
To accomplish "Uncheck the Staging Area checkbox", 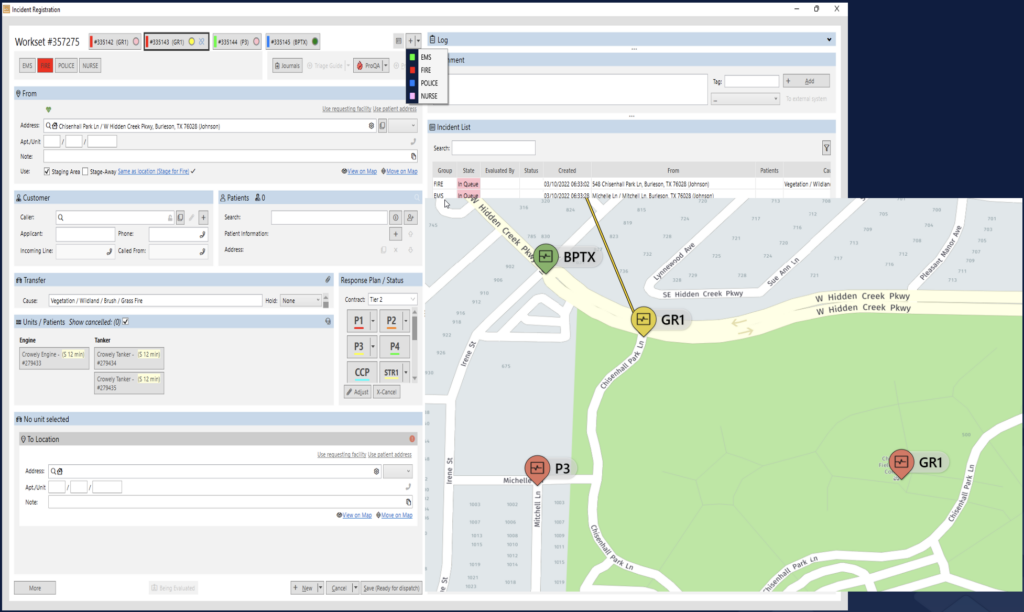I will 47,170.
